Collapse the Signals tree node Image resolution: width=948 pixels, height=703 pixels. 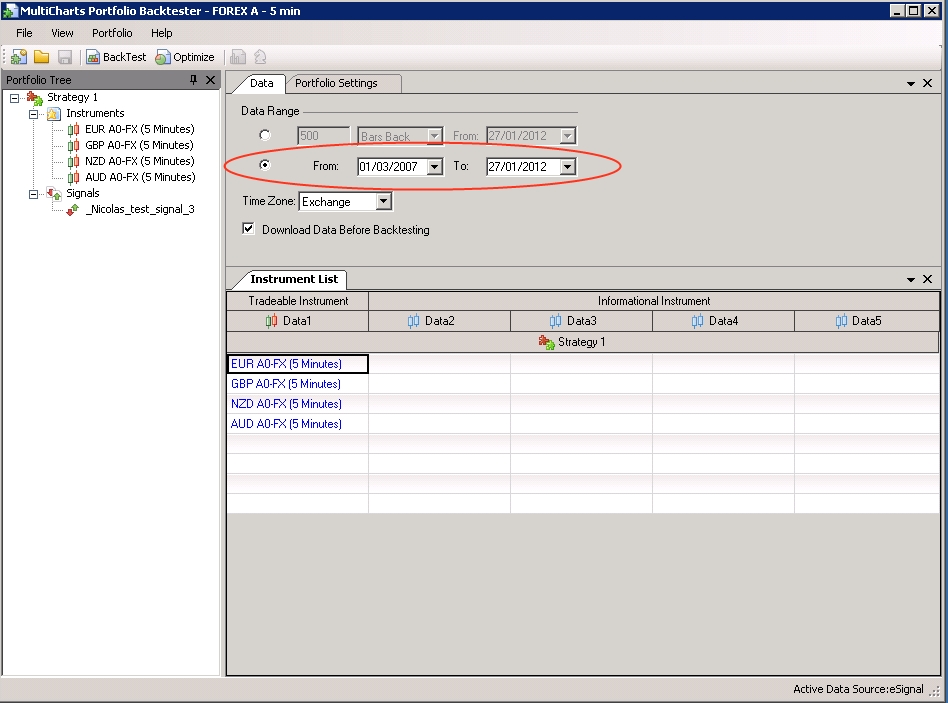click(34, 194)
